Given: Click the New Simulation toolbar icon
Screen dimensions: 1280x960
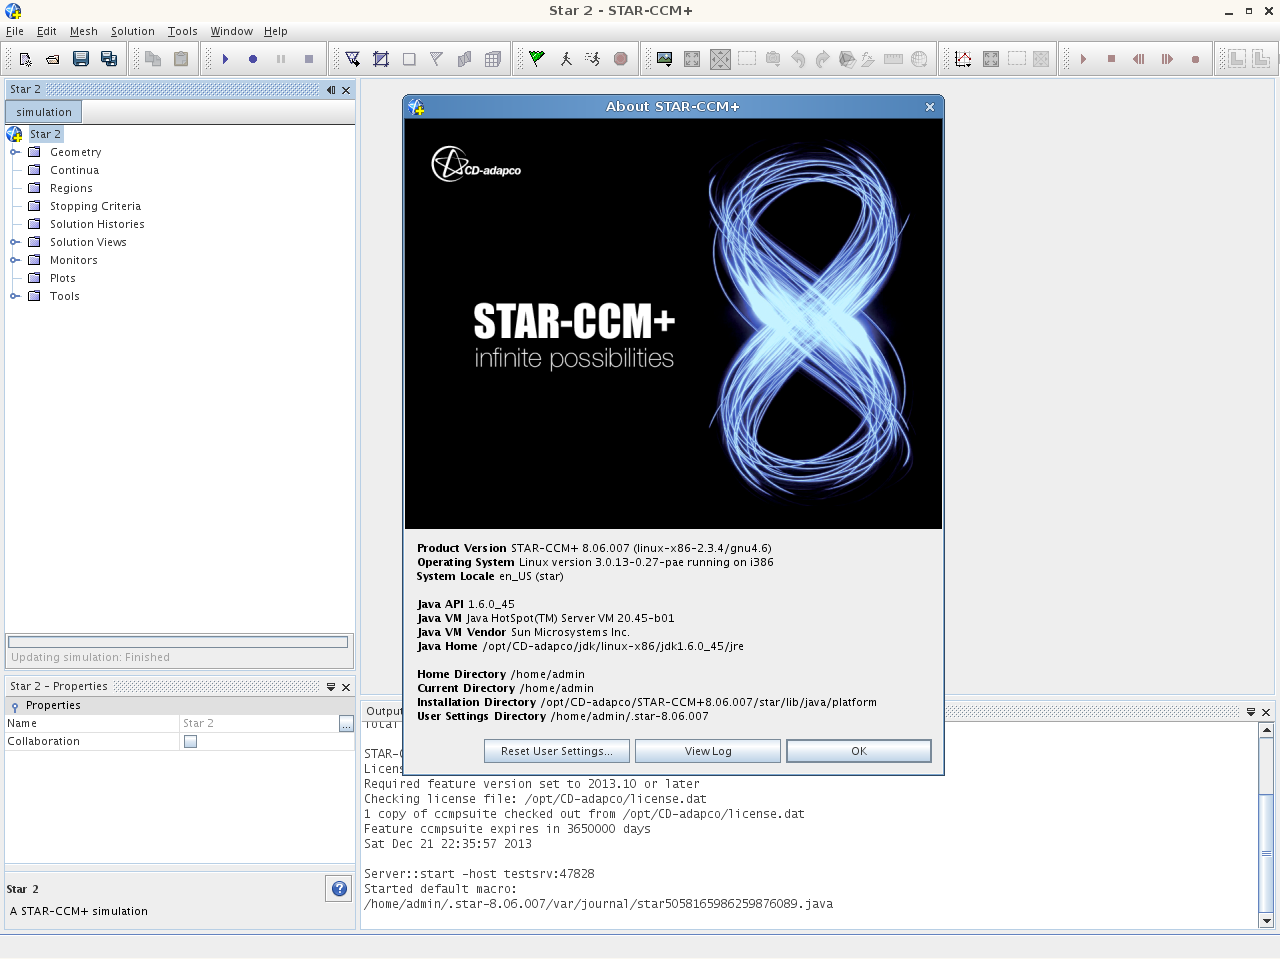Looking at the screenshot, I should click(26, 59).
